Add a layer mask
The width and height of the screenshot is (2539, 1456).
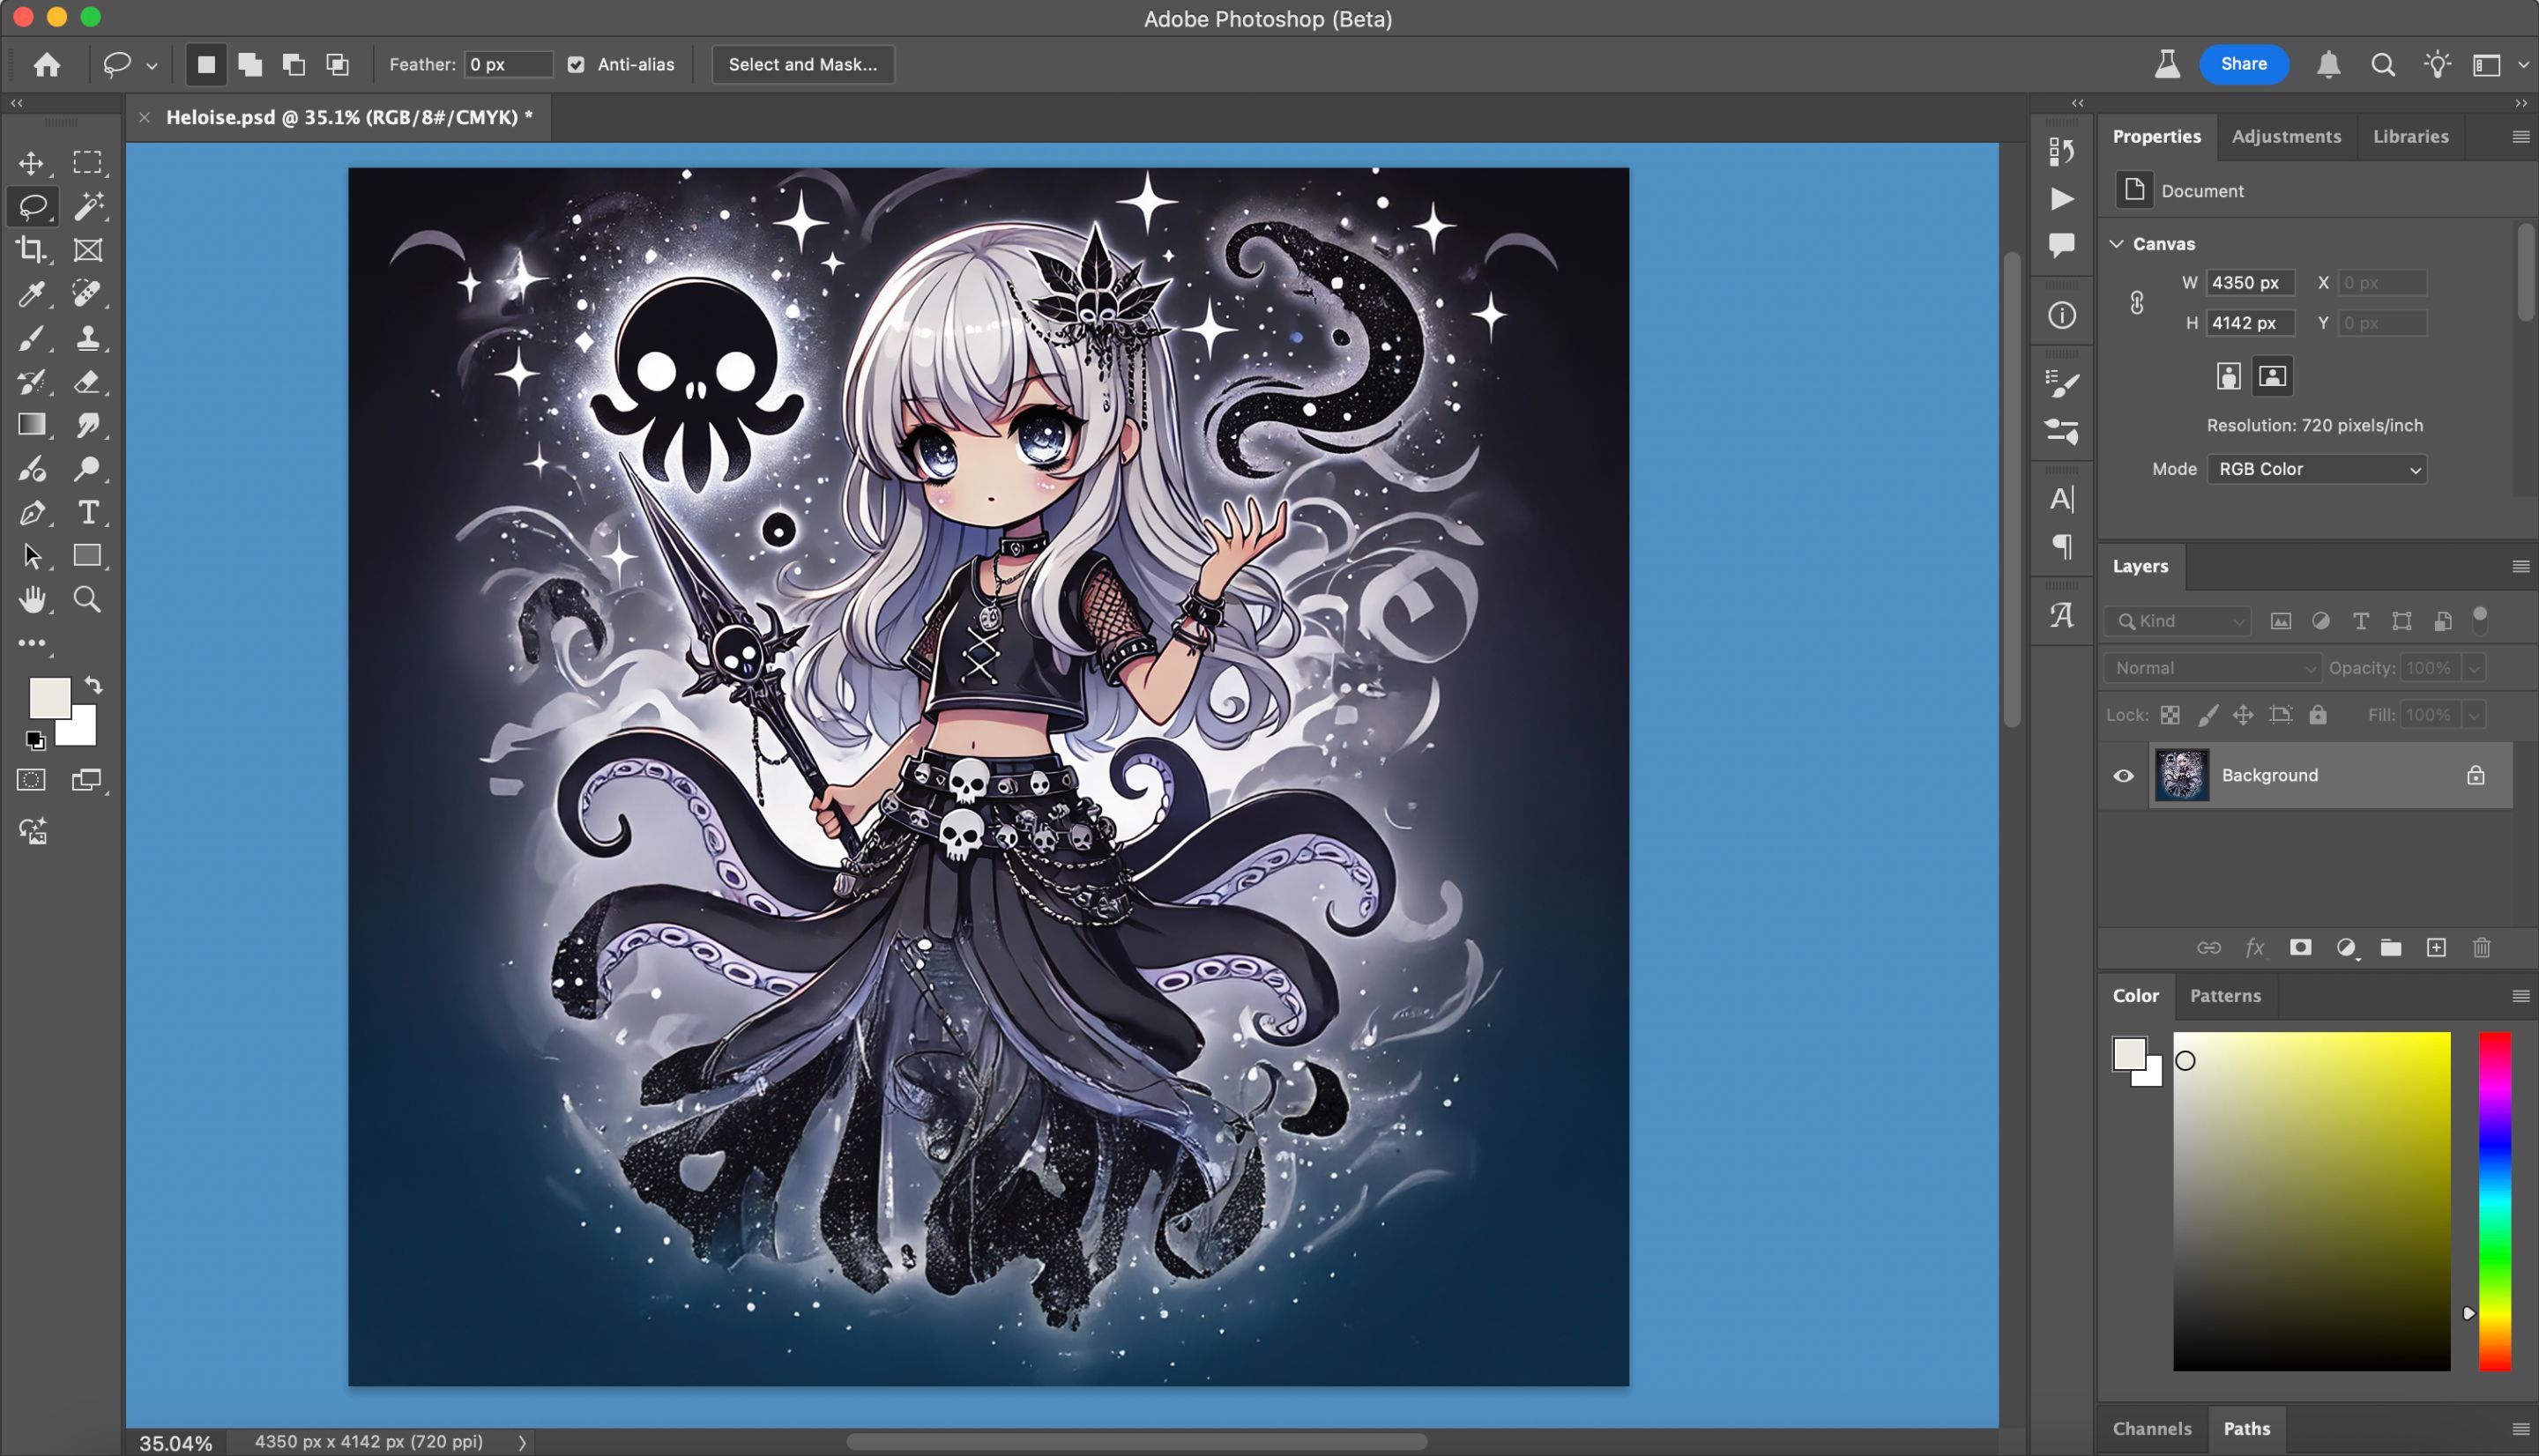[x=2300, y=948]
